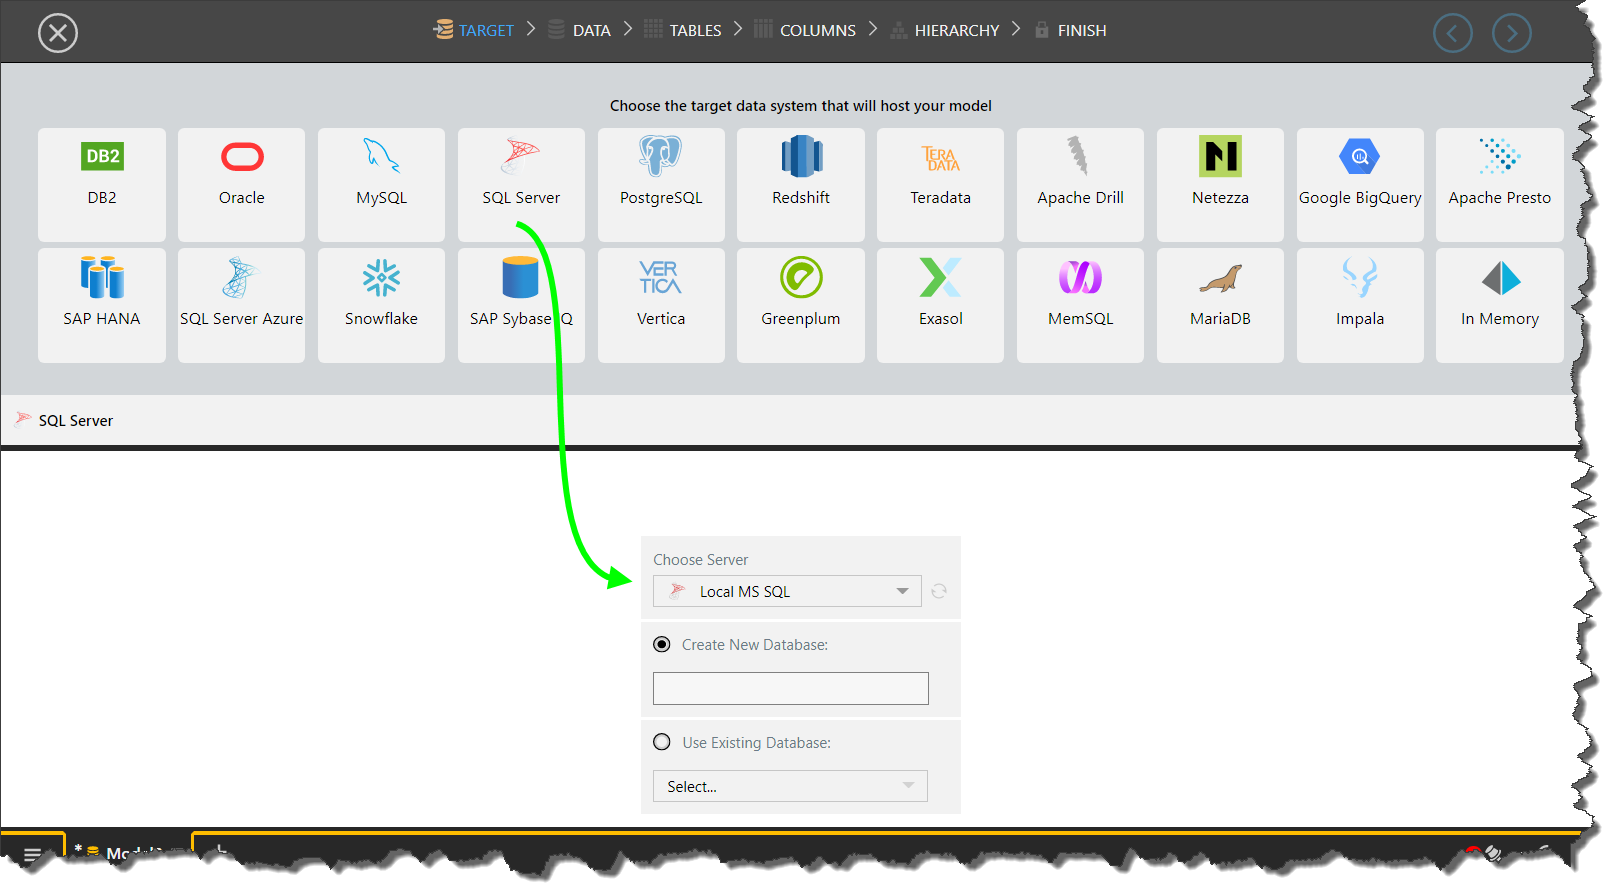Click the In Memory target icon

[x=1499, y=279]
